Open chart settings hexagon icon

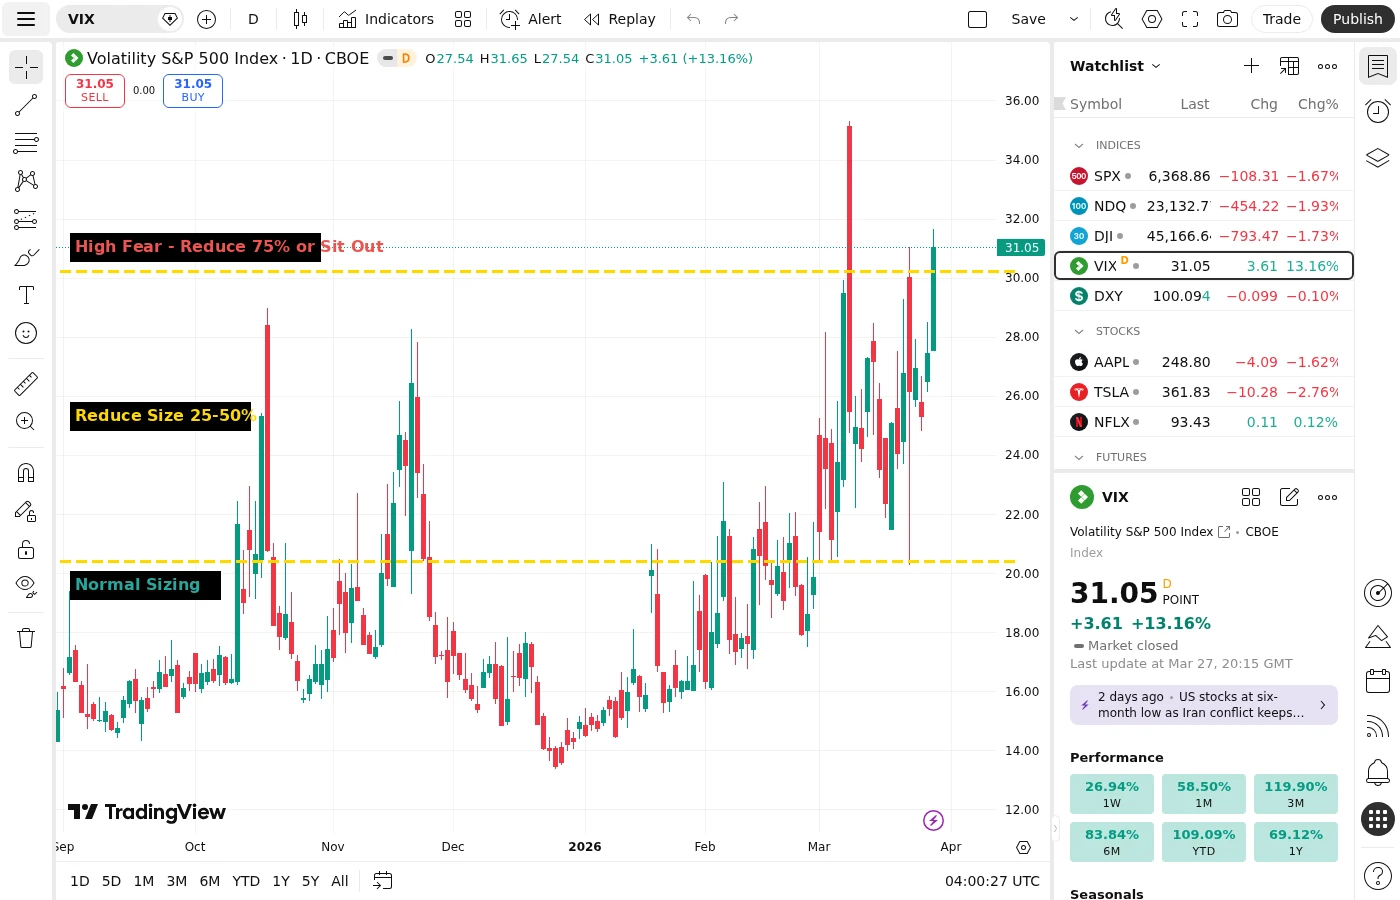1152,19
